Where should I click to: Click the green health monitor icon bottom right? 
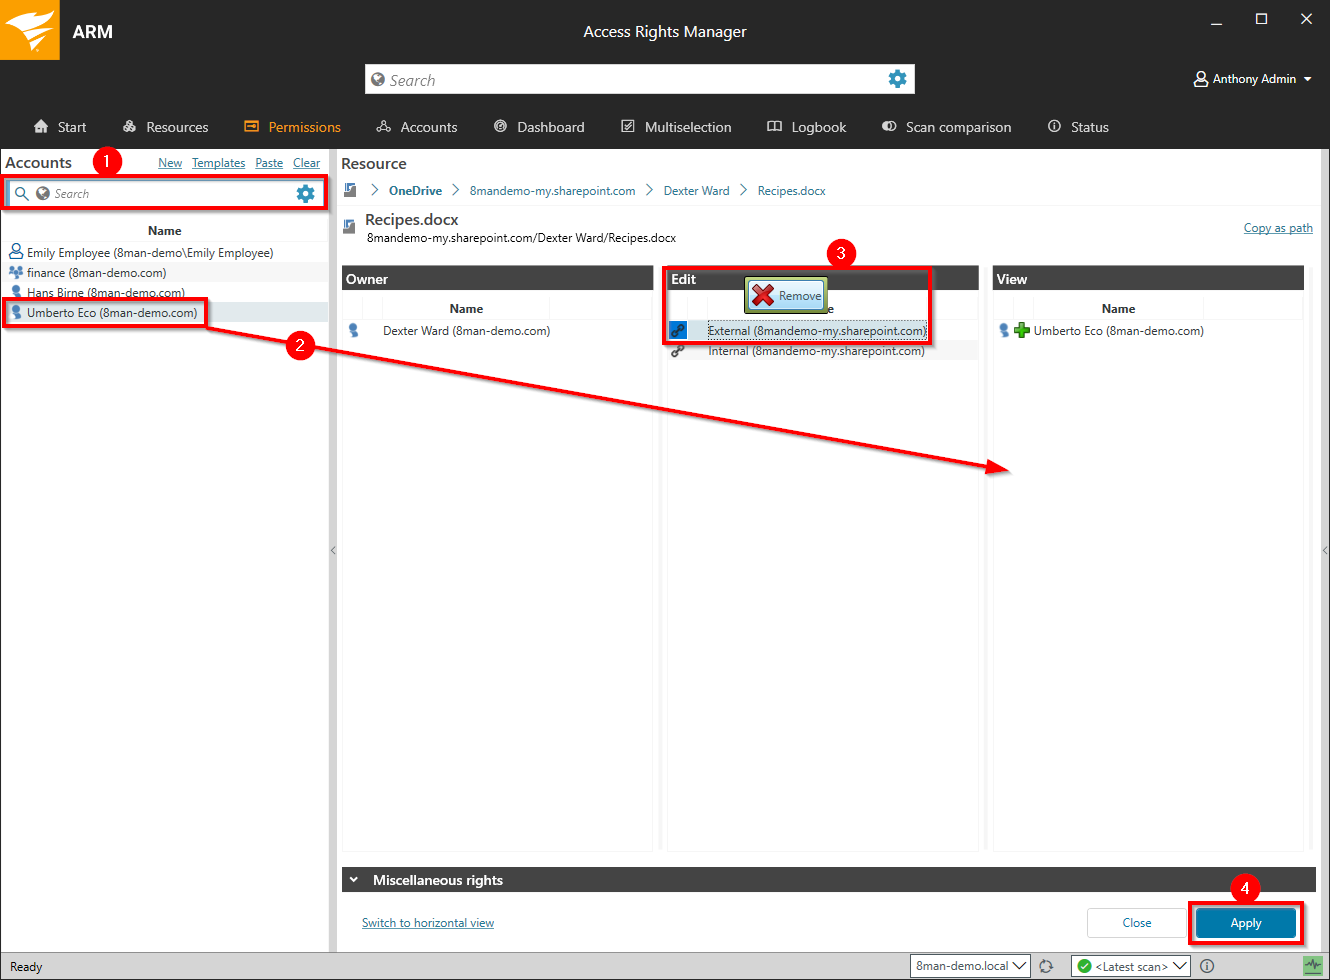[1315, 966]
